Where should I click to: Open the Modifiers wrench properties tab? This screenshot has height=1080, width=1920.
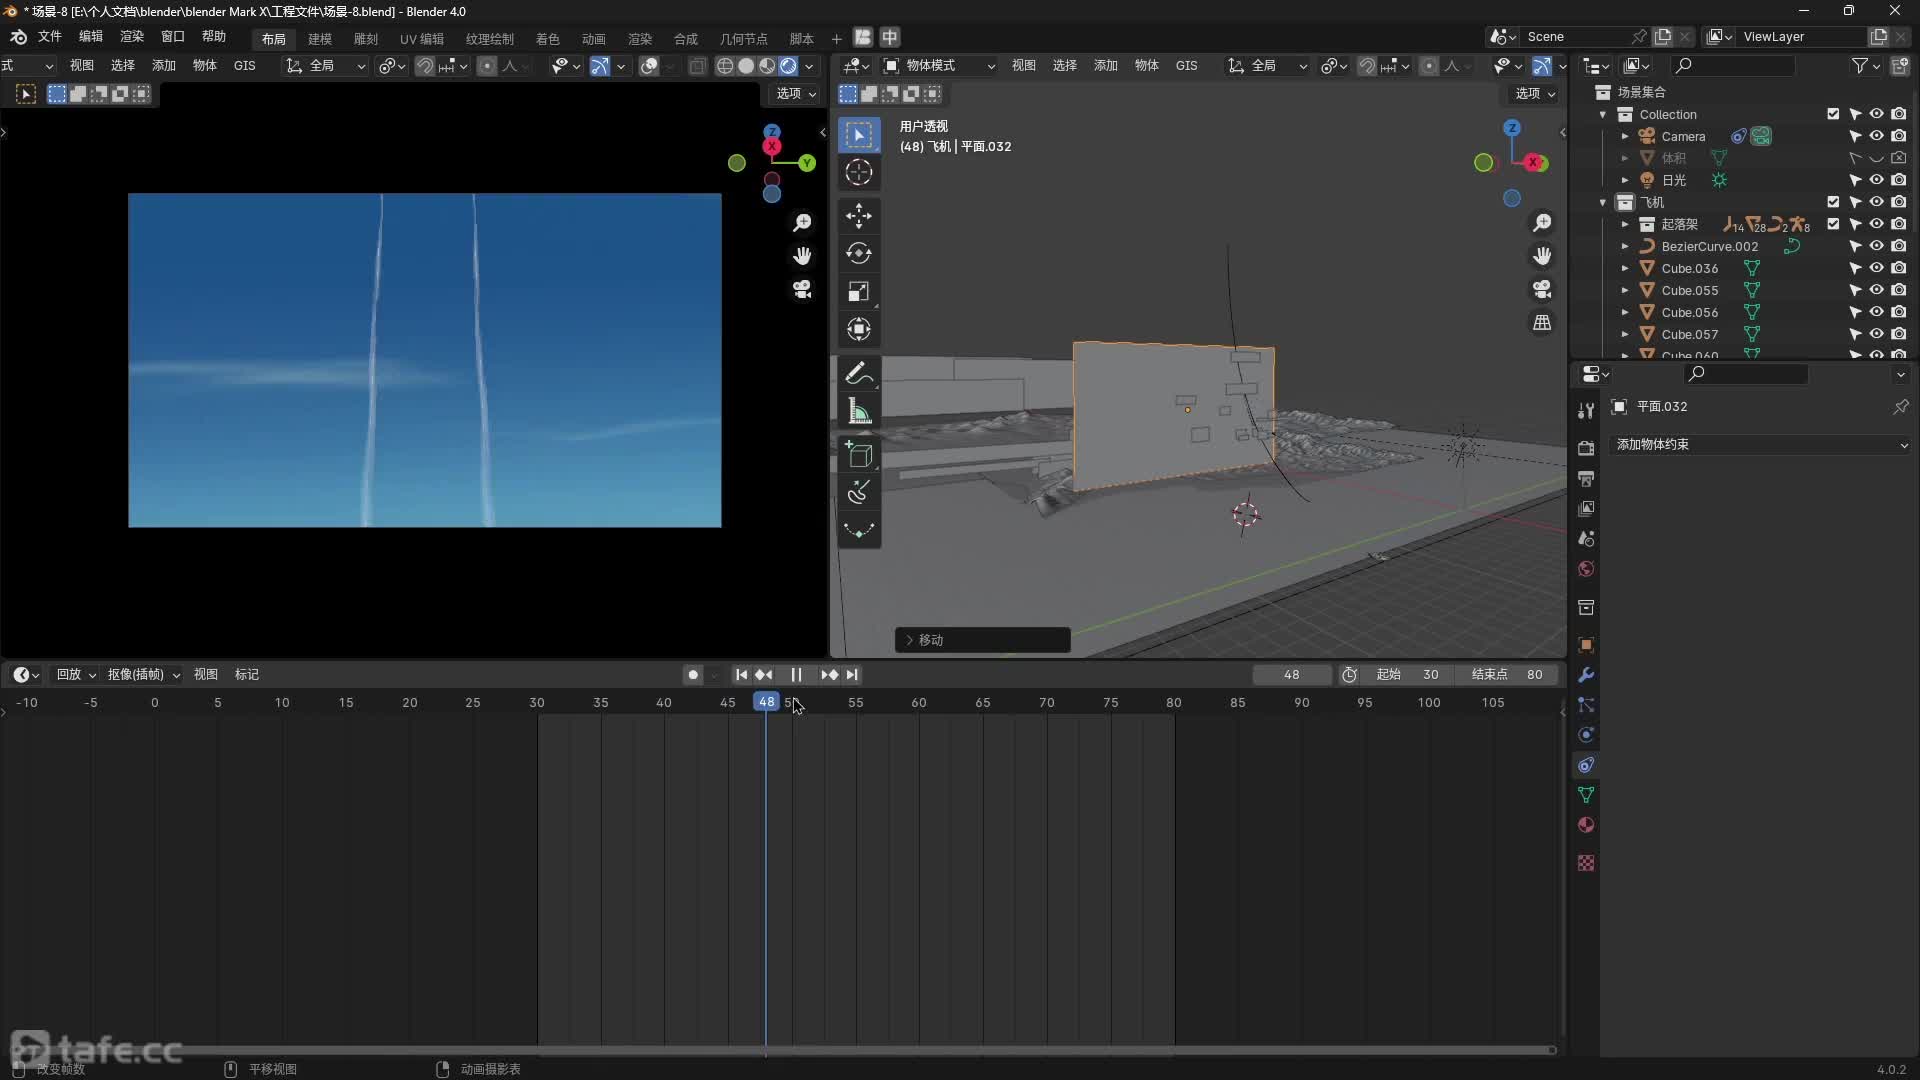pos(1586,675)
